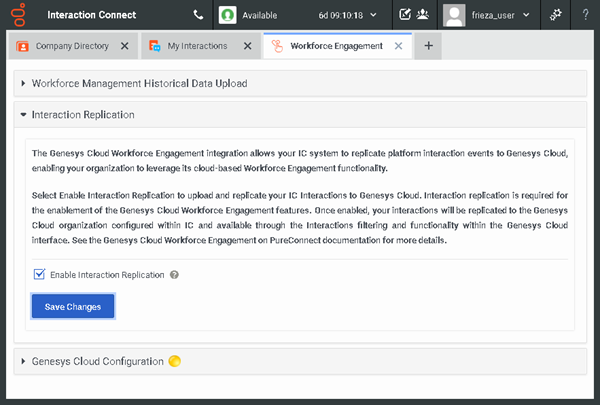Screen dimensions: 600x405
Task: Open the status duration dropdown arrow
Action: point(373,15)
